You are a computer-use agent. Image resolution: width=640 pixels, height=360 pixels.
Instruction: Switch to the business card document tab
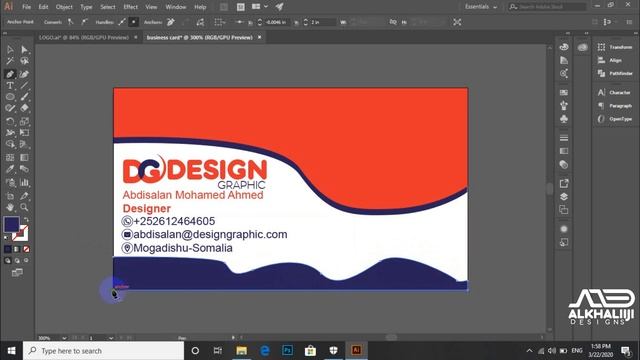point(200,37)
